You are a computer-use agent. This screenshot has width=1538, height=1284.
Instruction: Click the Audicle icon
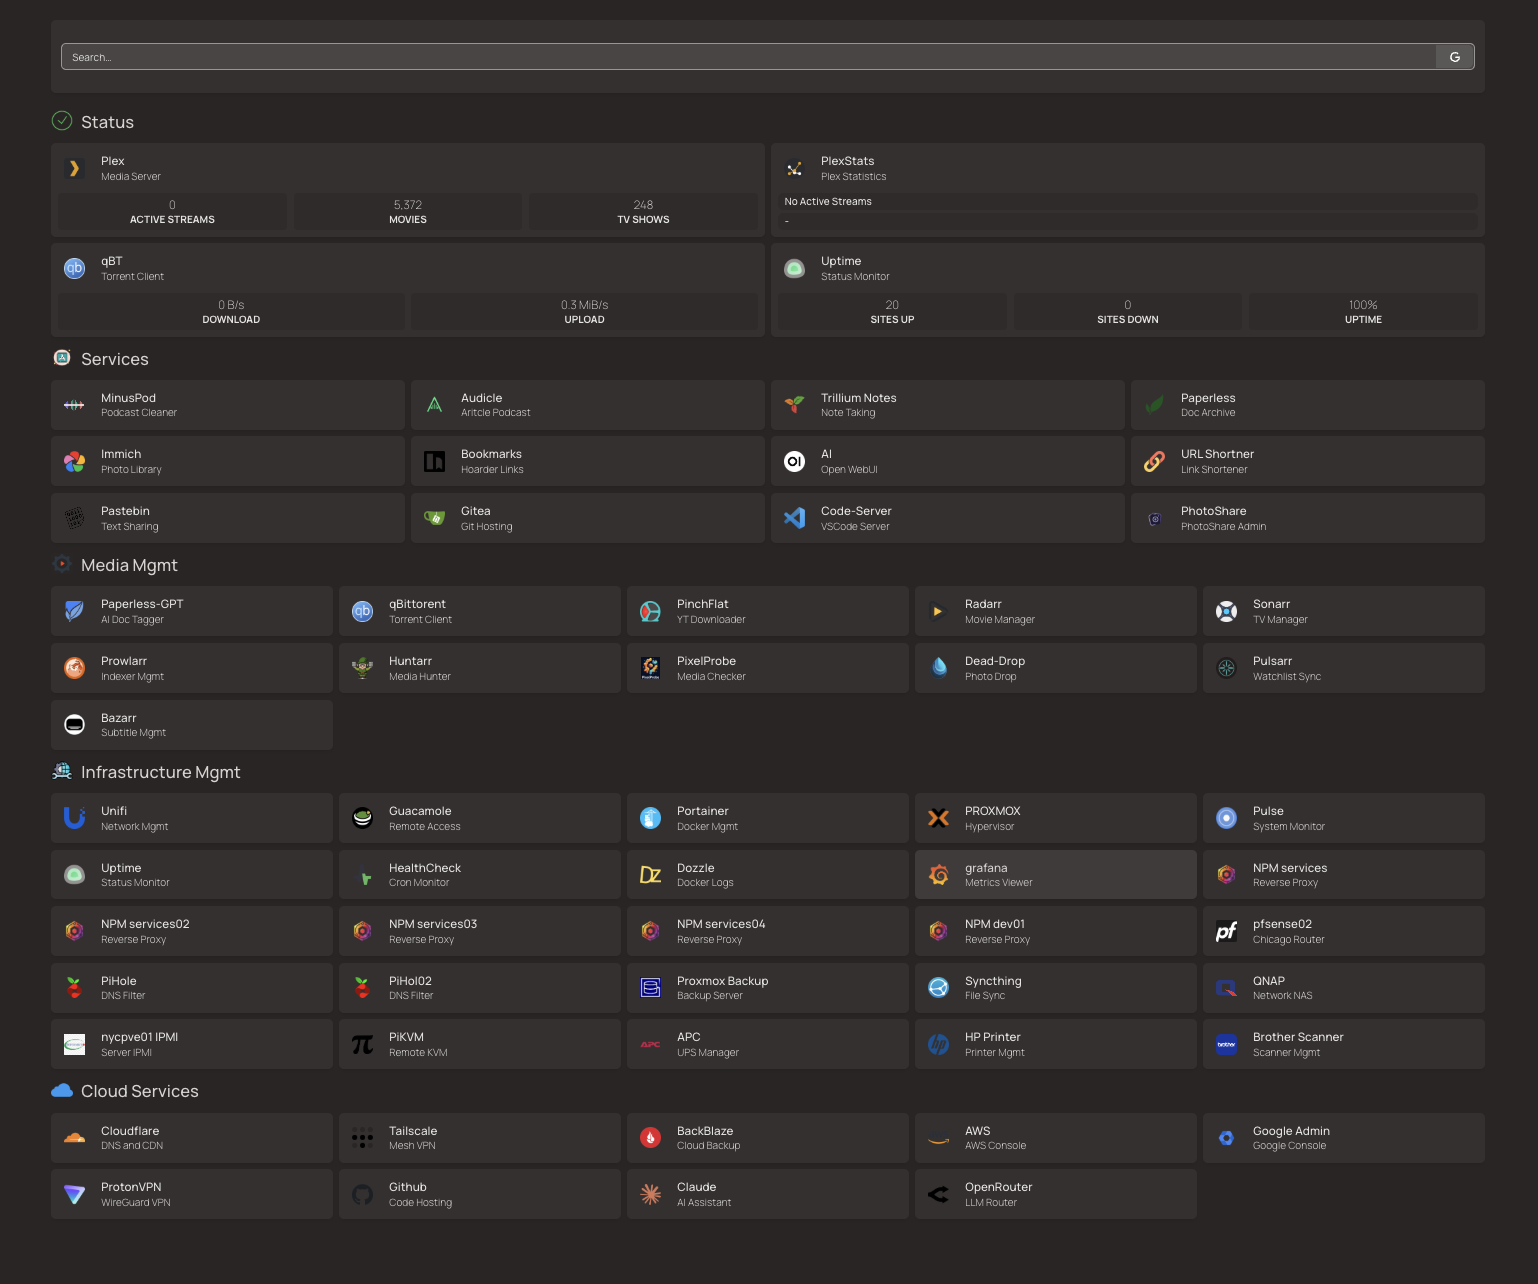coord(434,405)
